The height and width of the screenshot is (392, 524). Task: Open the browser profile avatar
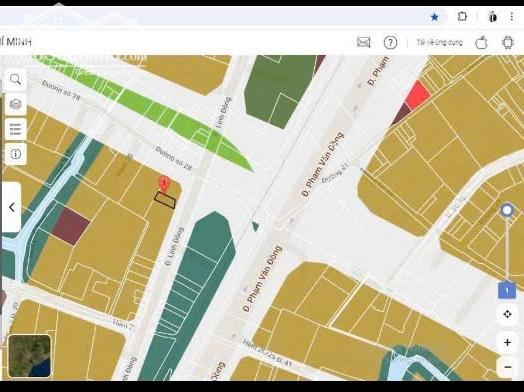pyautogui.click(x=492, y=16)
